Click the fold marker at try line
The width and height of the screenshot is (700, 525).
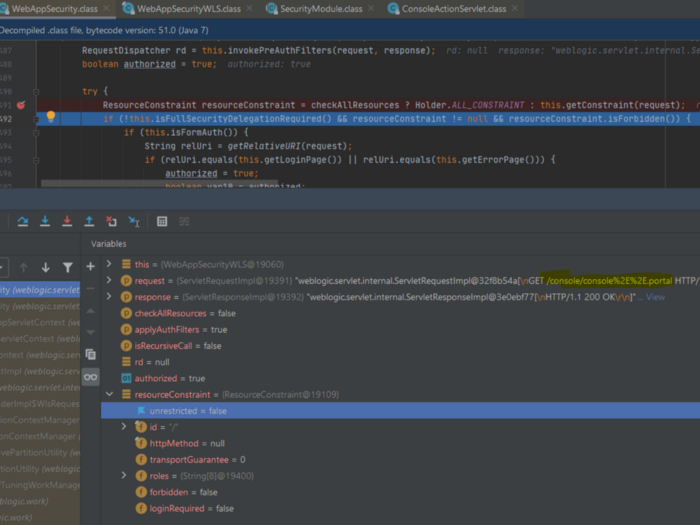point(36,92)
